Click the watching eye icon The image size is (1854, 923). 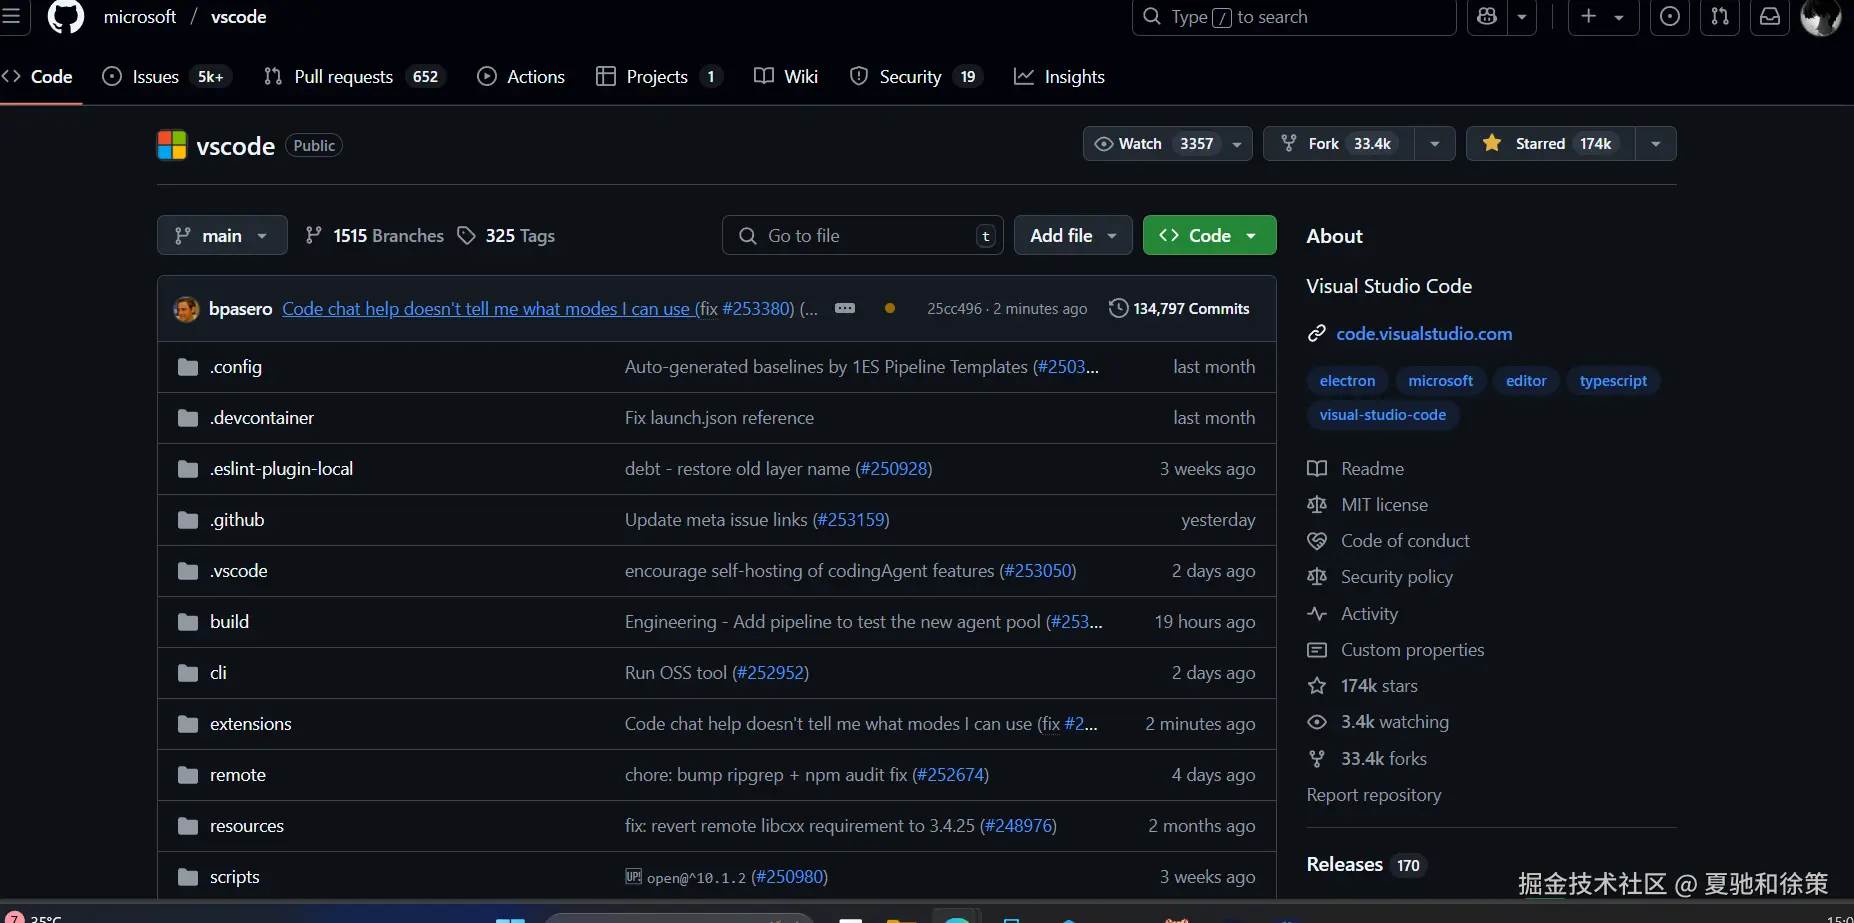1317,722
